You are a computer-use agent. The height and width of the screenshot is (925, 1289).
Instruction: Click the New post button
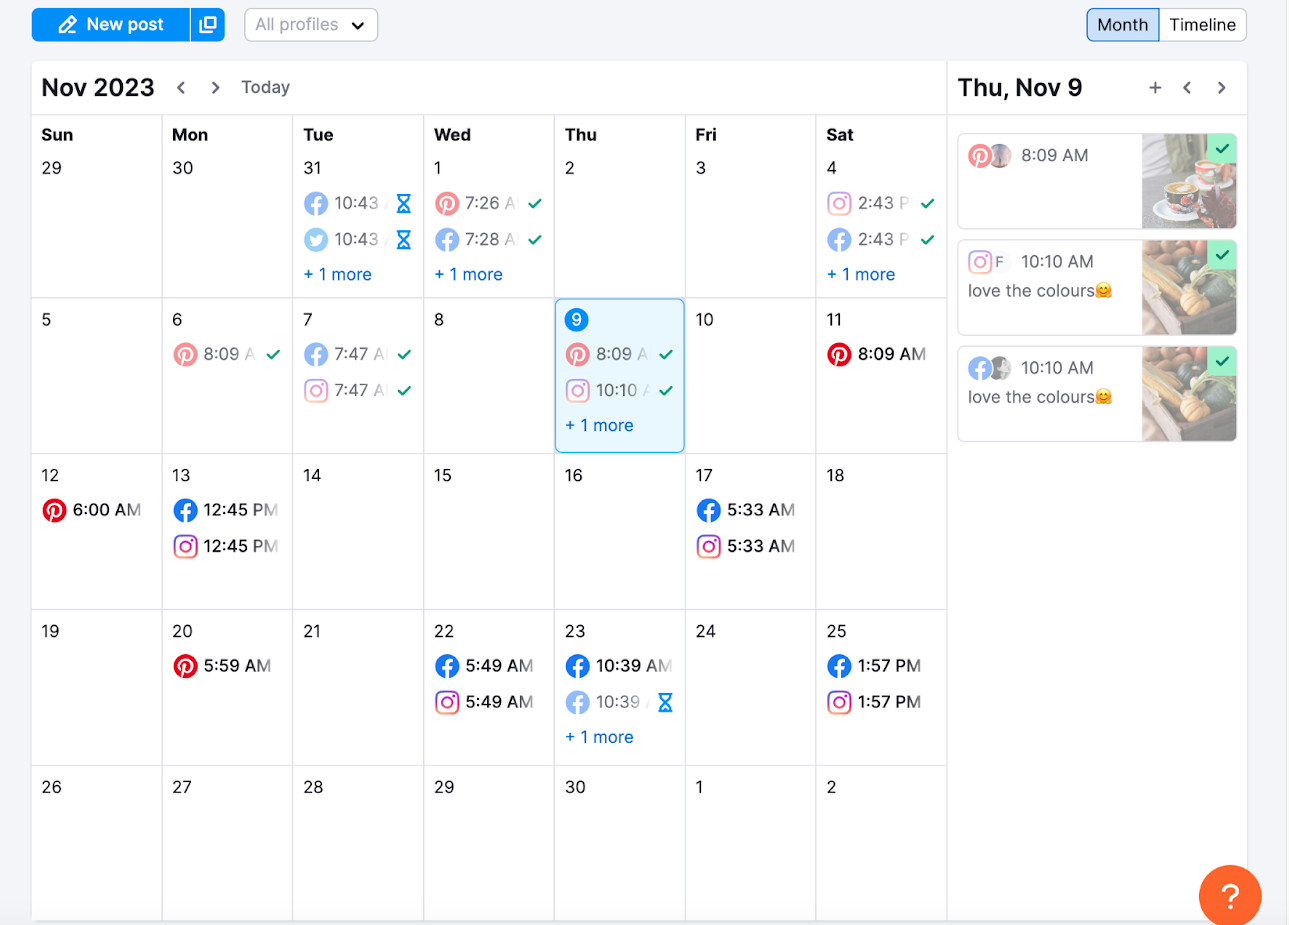110,24
